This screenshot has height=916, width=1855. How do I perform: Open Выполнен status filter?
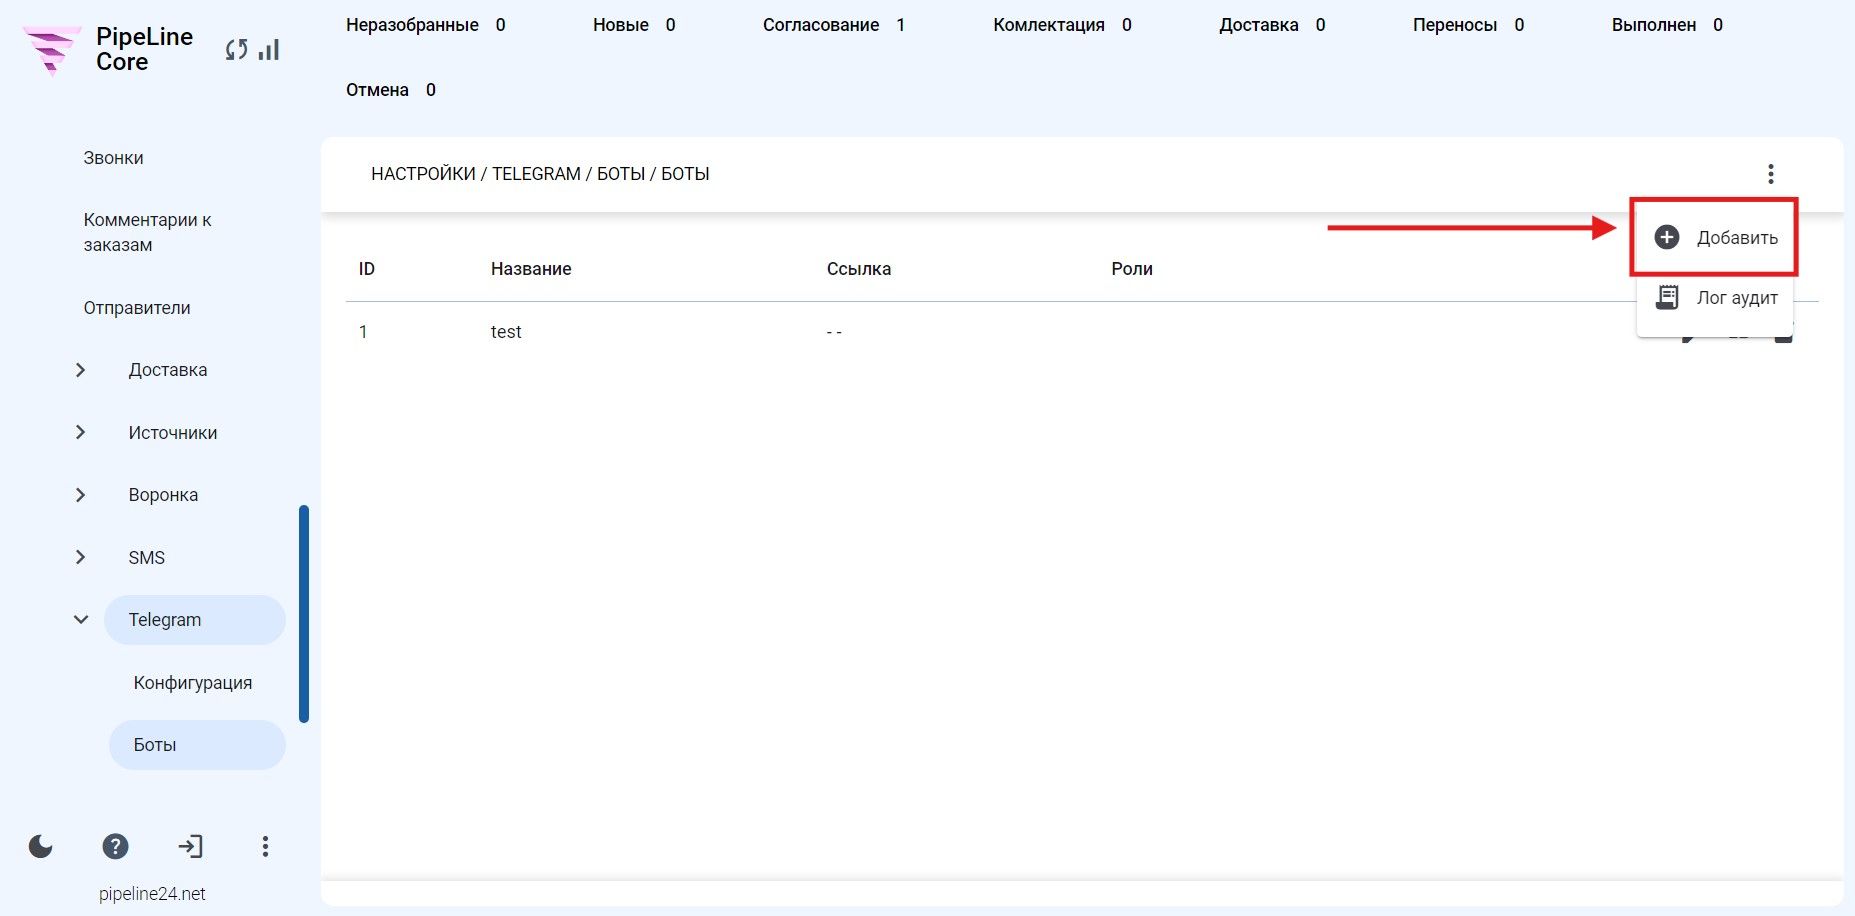[x=1667, y=25]
